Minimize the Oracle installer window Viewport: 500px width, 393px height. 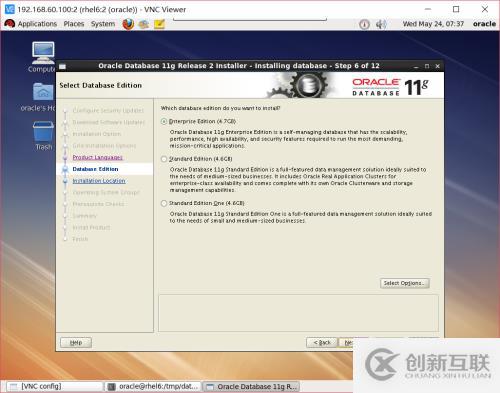coord(416,66)
